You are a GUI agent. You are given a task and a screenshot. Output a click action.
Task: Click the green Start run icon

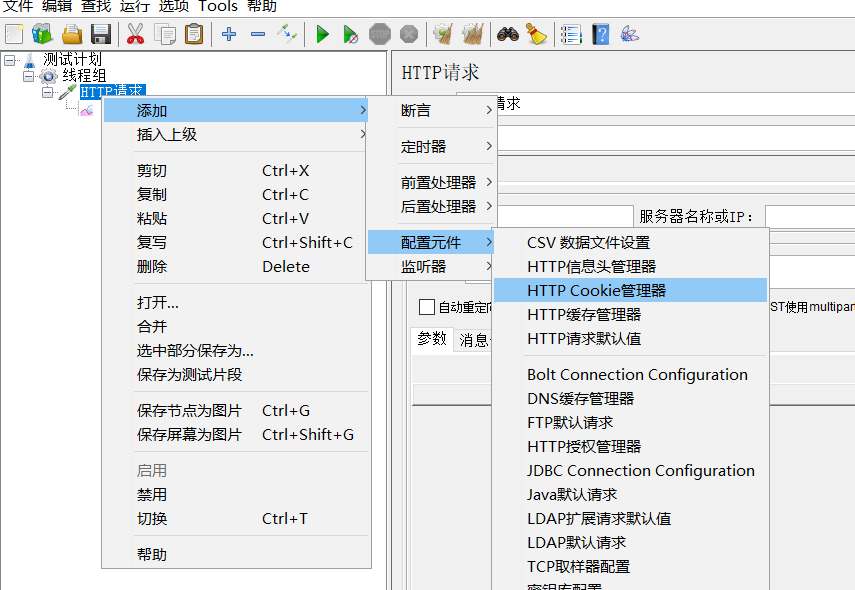(322, 35)
